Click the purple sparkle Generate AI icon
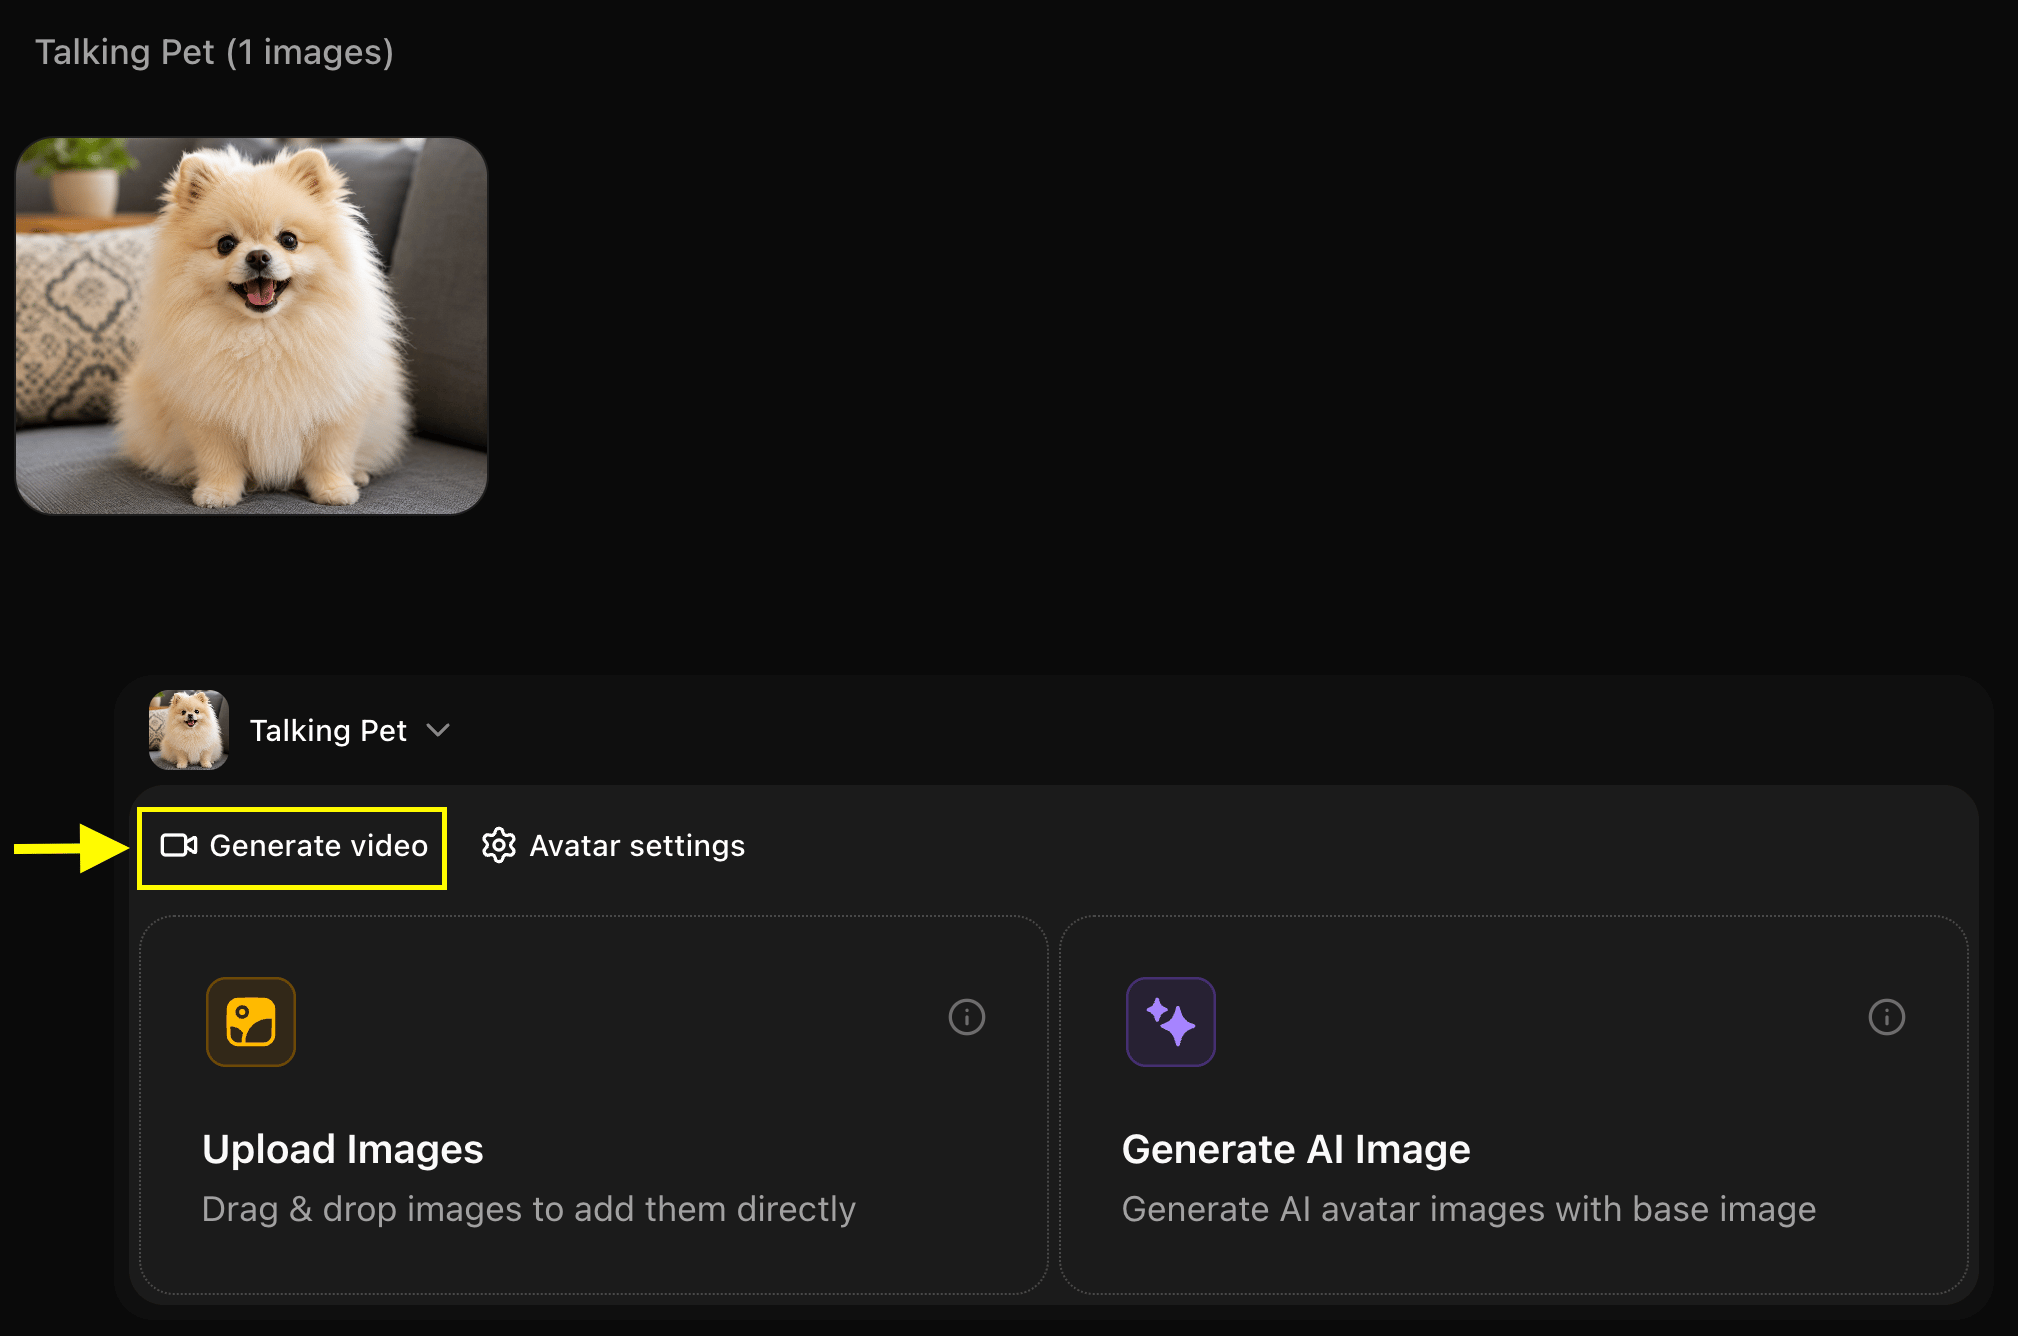The width and height of the screenshot is (2018, 1336). coord(1171,1022)
